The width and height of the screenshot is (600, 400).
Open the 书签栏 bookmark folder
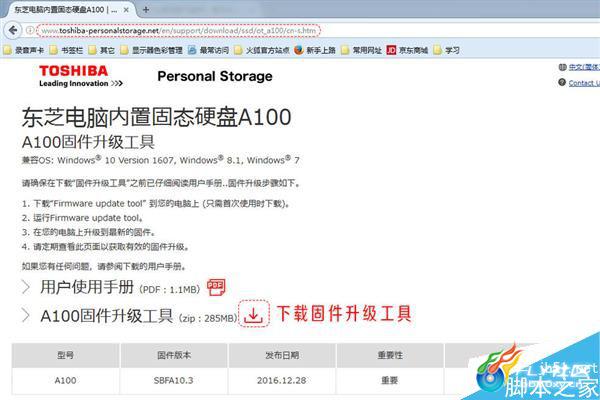click(67, 50)
